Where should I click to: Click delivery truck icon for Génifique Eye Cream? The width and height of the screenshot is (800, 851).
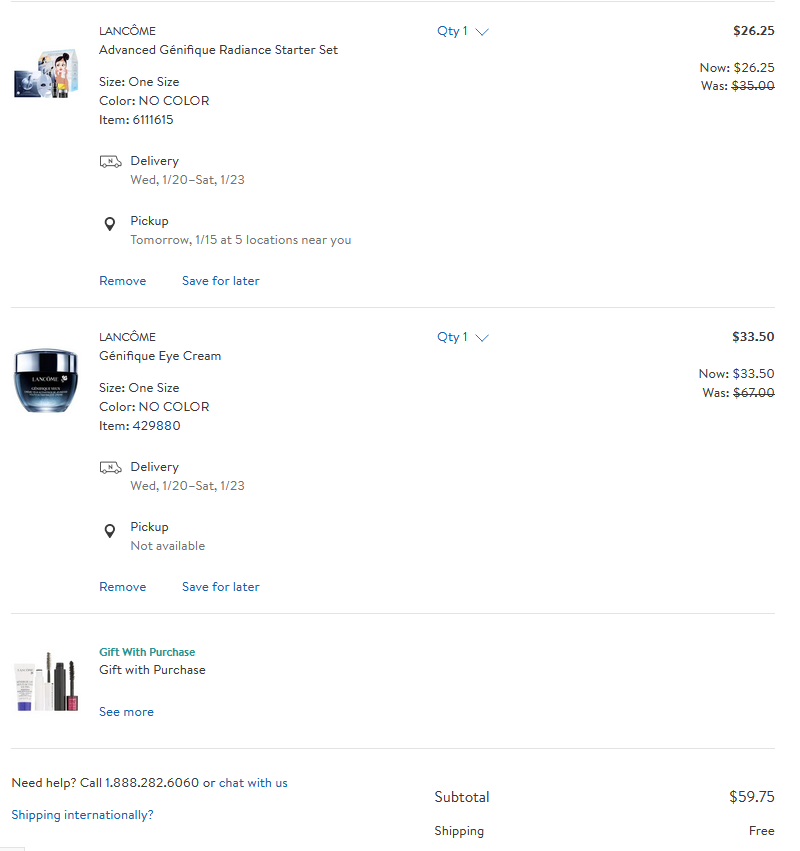(110, 468)
